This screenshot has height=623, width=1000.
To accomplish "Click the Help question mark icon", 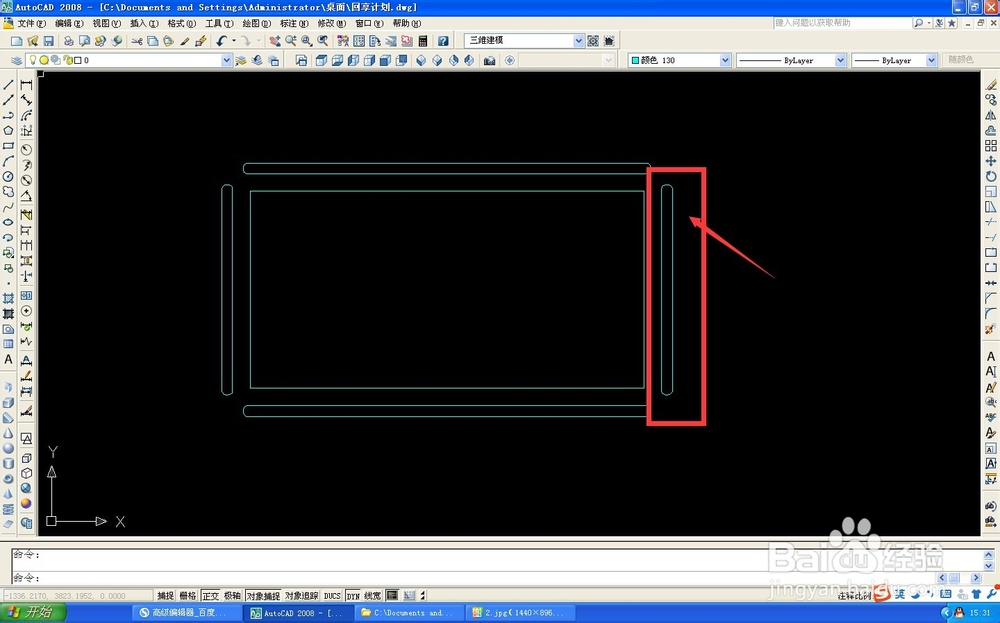I will click(x=443, y=41).
